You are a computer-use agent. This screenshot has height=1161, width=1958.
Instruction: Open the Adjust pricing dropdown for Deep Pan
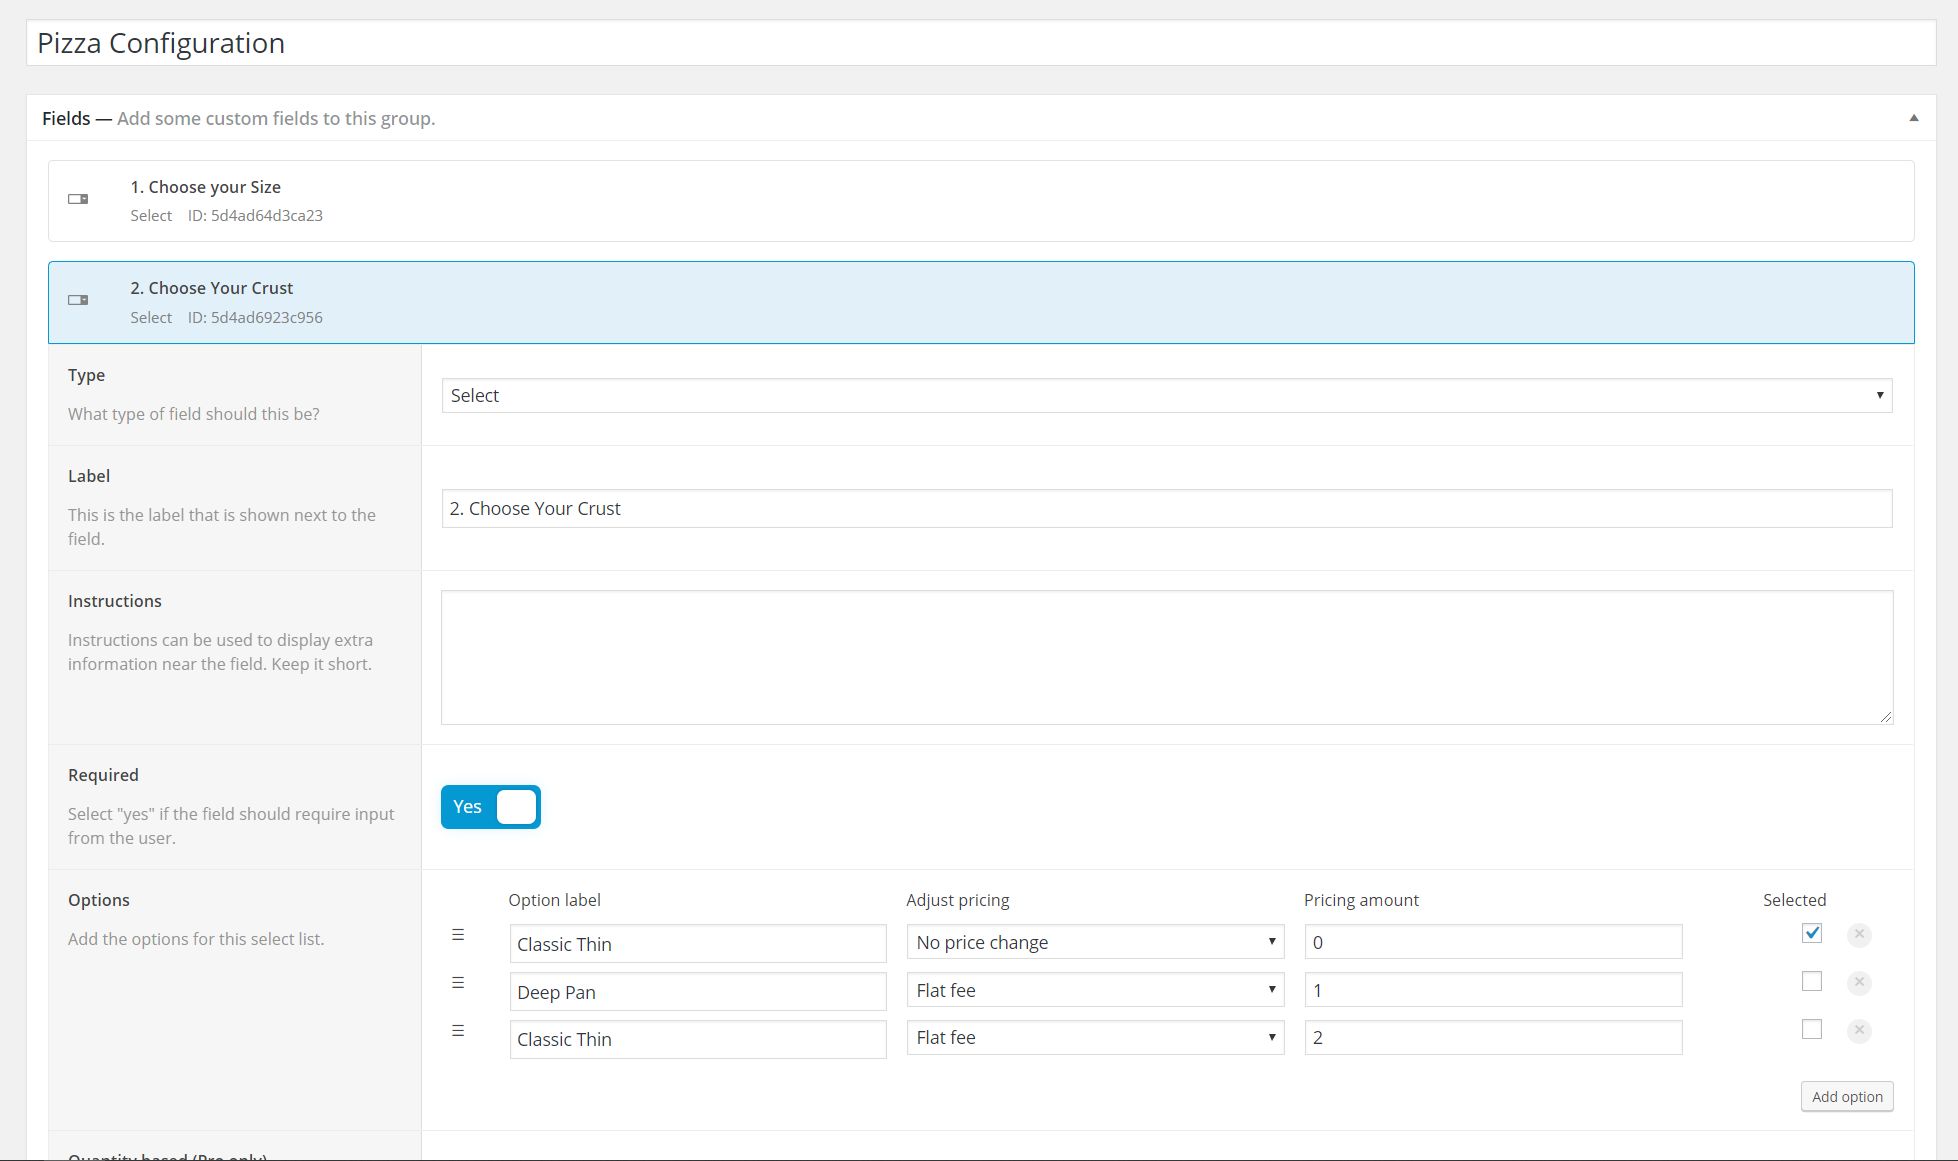tap(1090, 990)
